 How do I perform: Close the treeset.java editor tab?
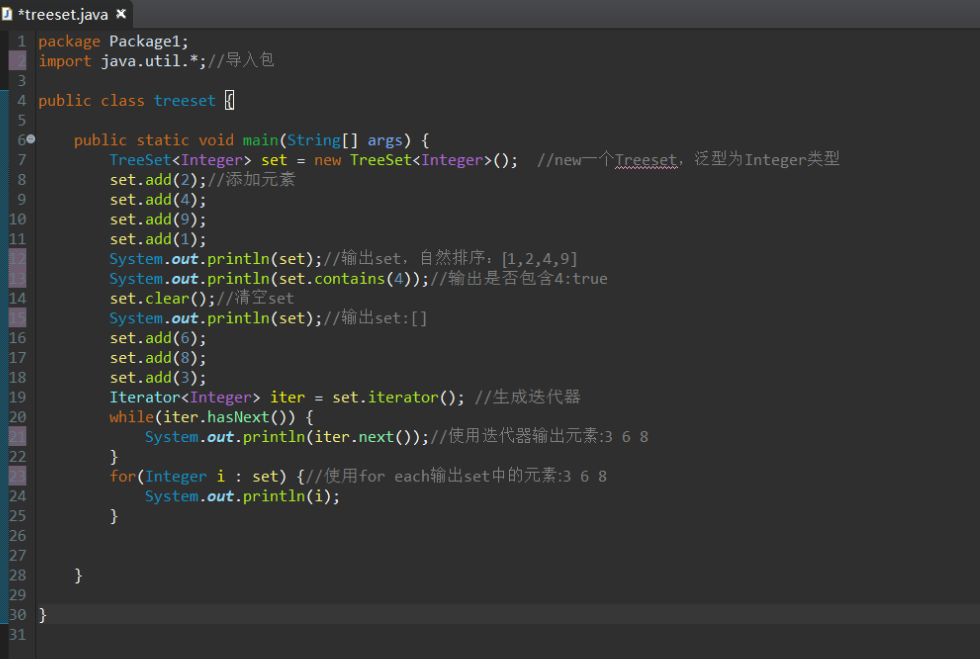(121, 14)
